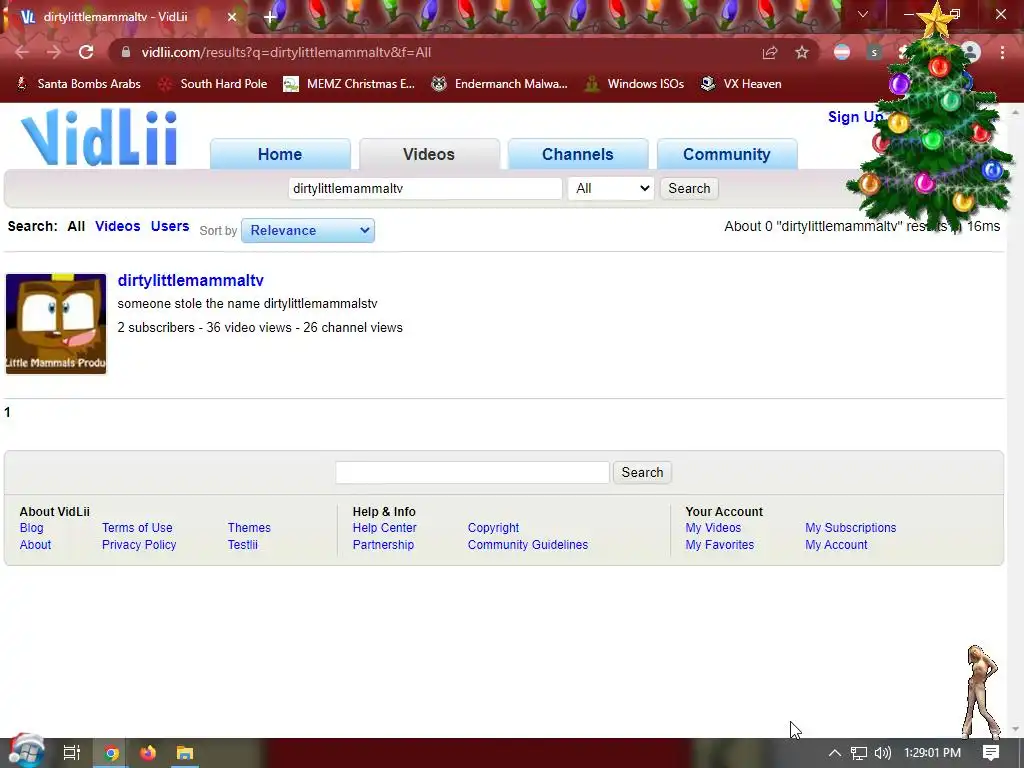1024x768 pixels.
Task: Go back with the browser back arrow
Action: coord(22,52)
